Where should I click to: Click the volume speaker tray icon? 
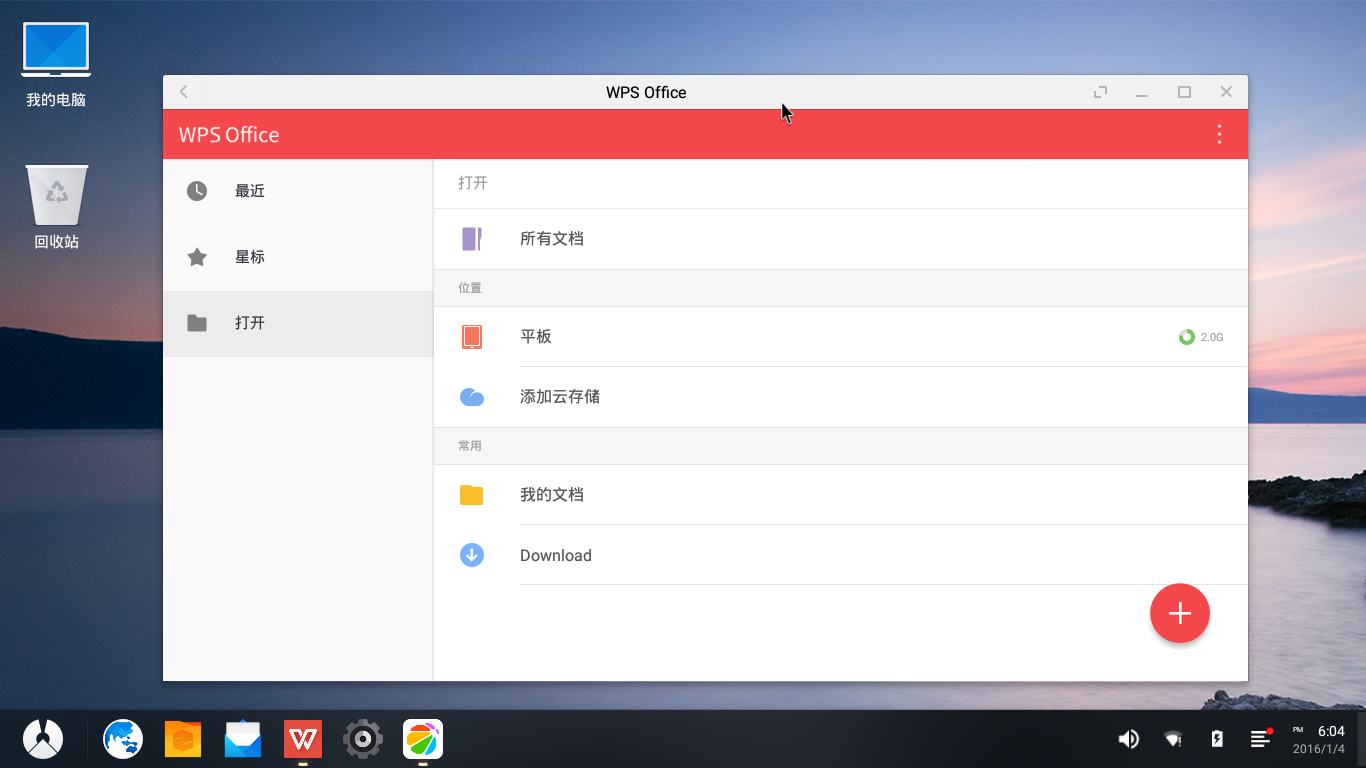pos(1128,739)
